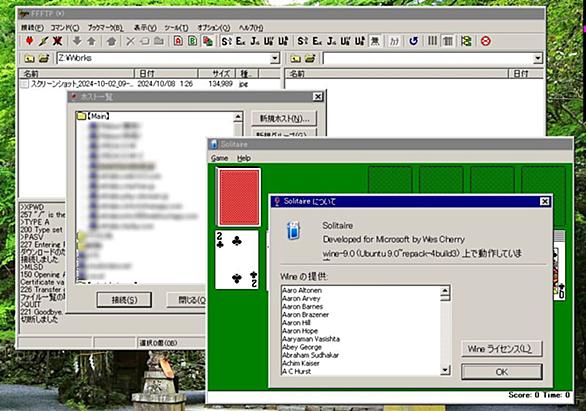Click the New Folder toolbar icon
This screenshot has width=586, height=411.
tap(159, 41)
